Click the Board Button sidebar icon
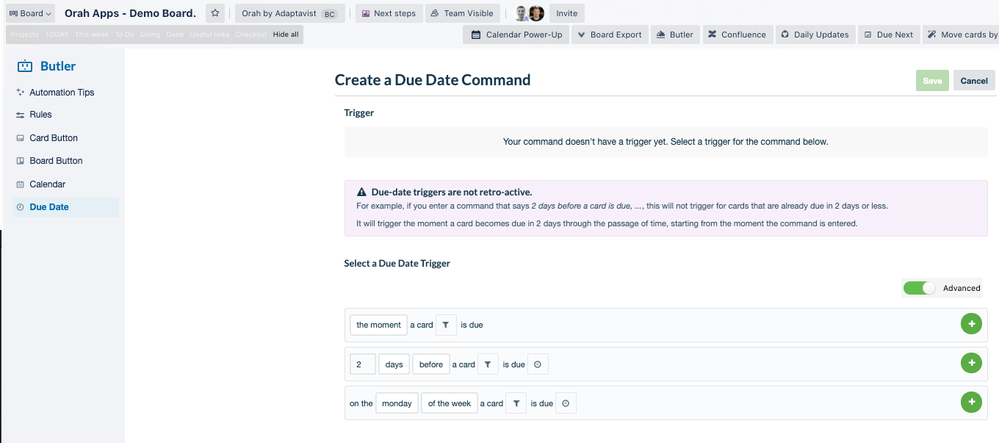This screenshot has width=999, height=443. point(20,161)
